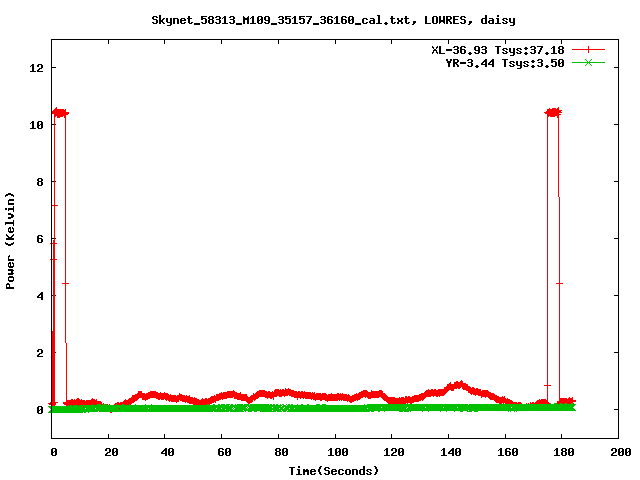Click x-axis tick label 20
Screen dimensions: 640x480
(x=111, y=452)
